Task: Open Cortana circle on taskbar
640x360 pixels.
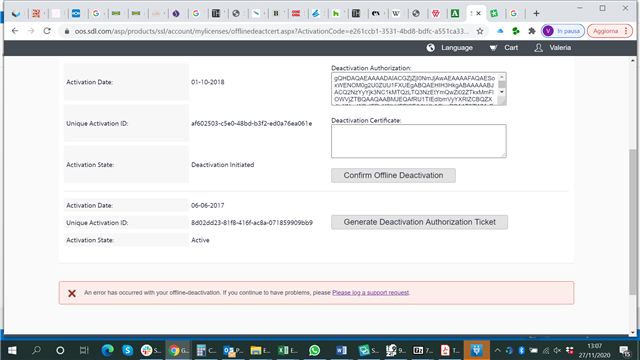Action: pyautogui.click(x=60, y=350)
